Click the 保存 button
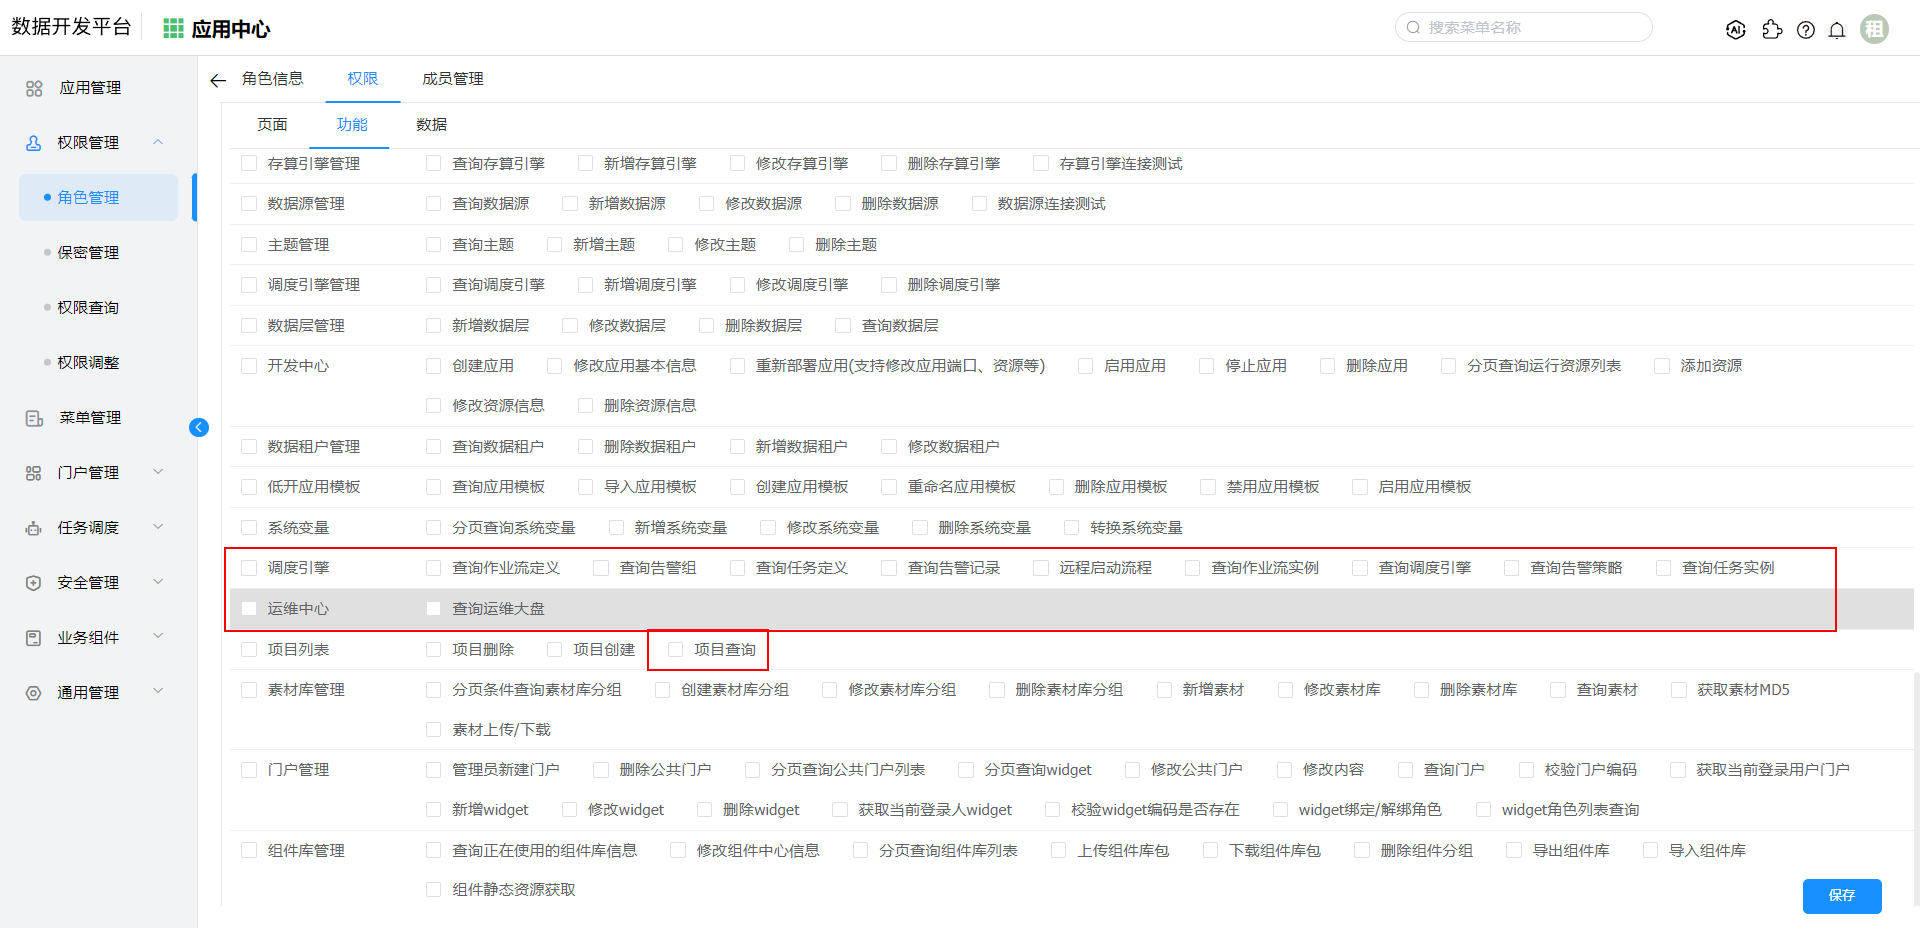The width and height of the screenshot is (1920, 928). [x=1841, y=896]
